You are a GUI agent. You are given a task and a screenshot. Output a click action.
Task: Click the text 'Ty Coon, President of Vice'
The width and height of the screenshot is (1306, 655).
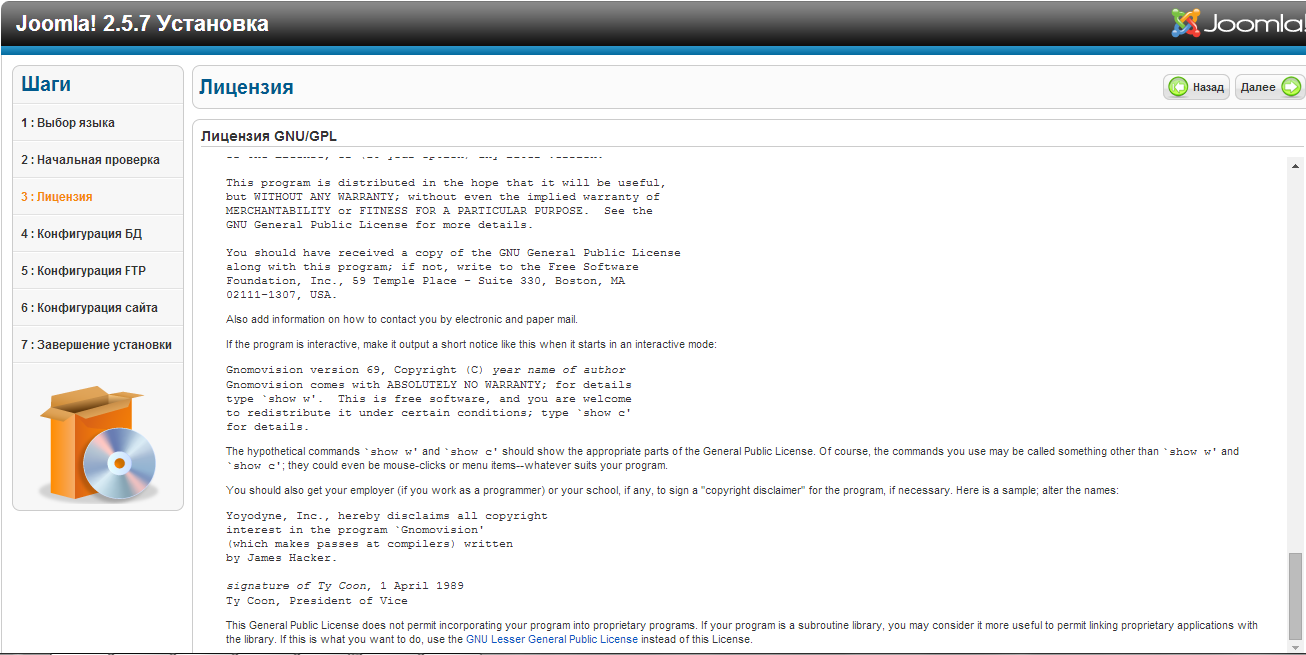[x=317, y=601]
